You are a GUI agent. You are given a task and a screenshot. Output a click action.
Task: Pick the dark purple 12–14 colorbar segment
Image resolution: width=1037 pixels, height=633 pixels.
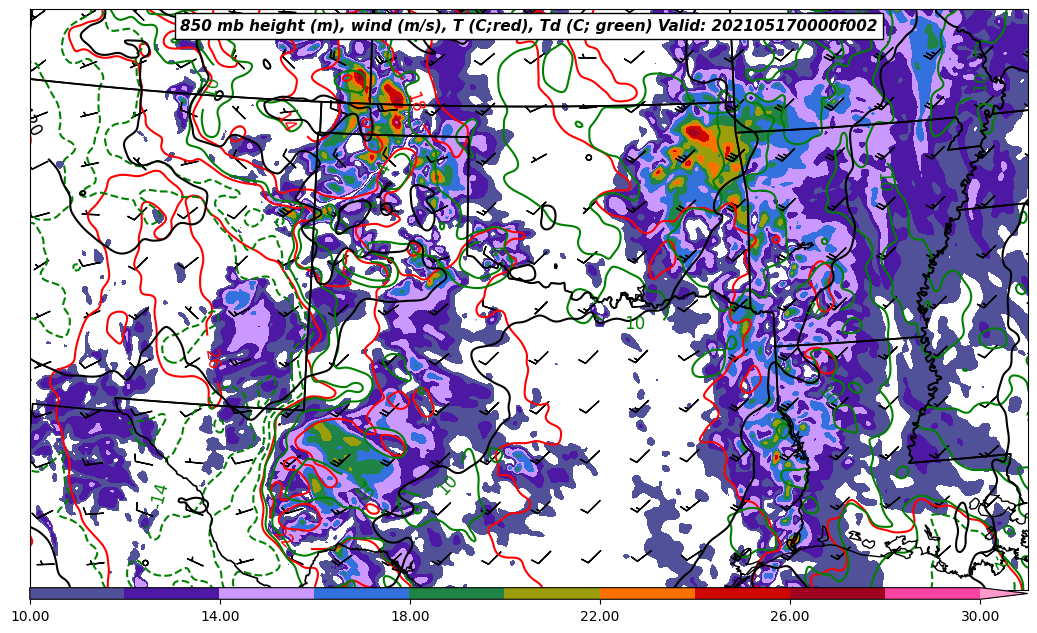tap(172, 593)
